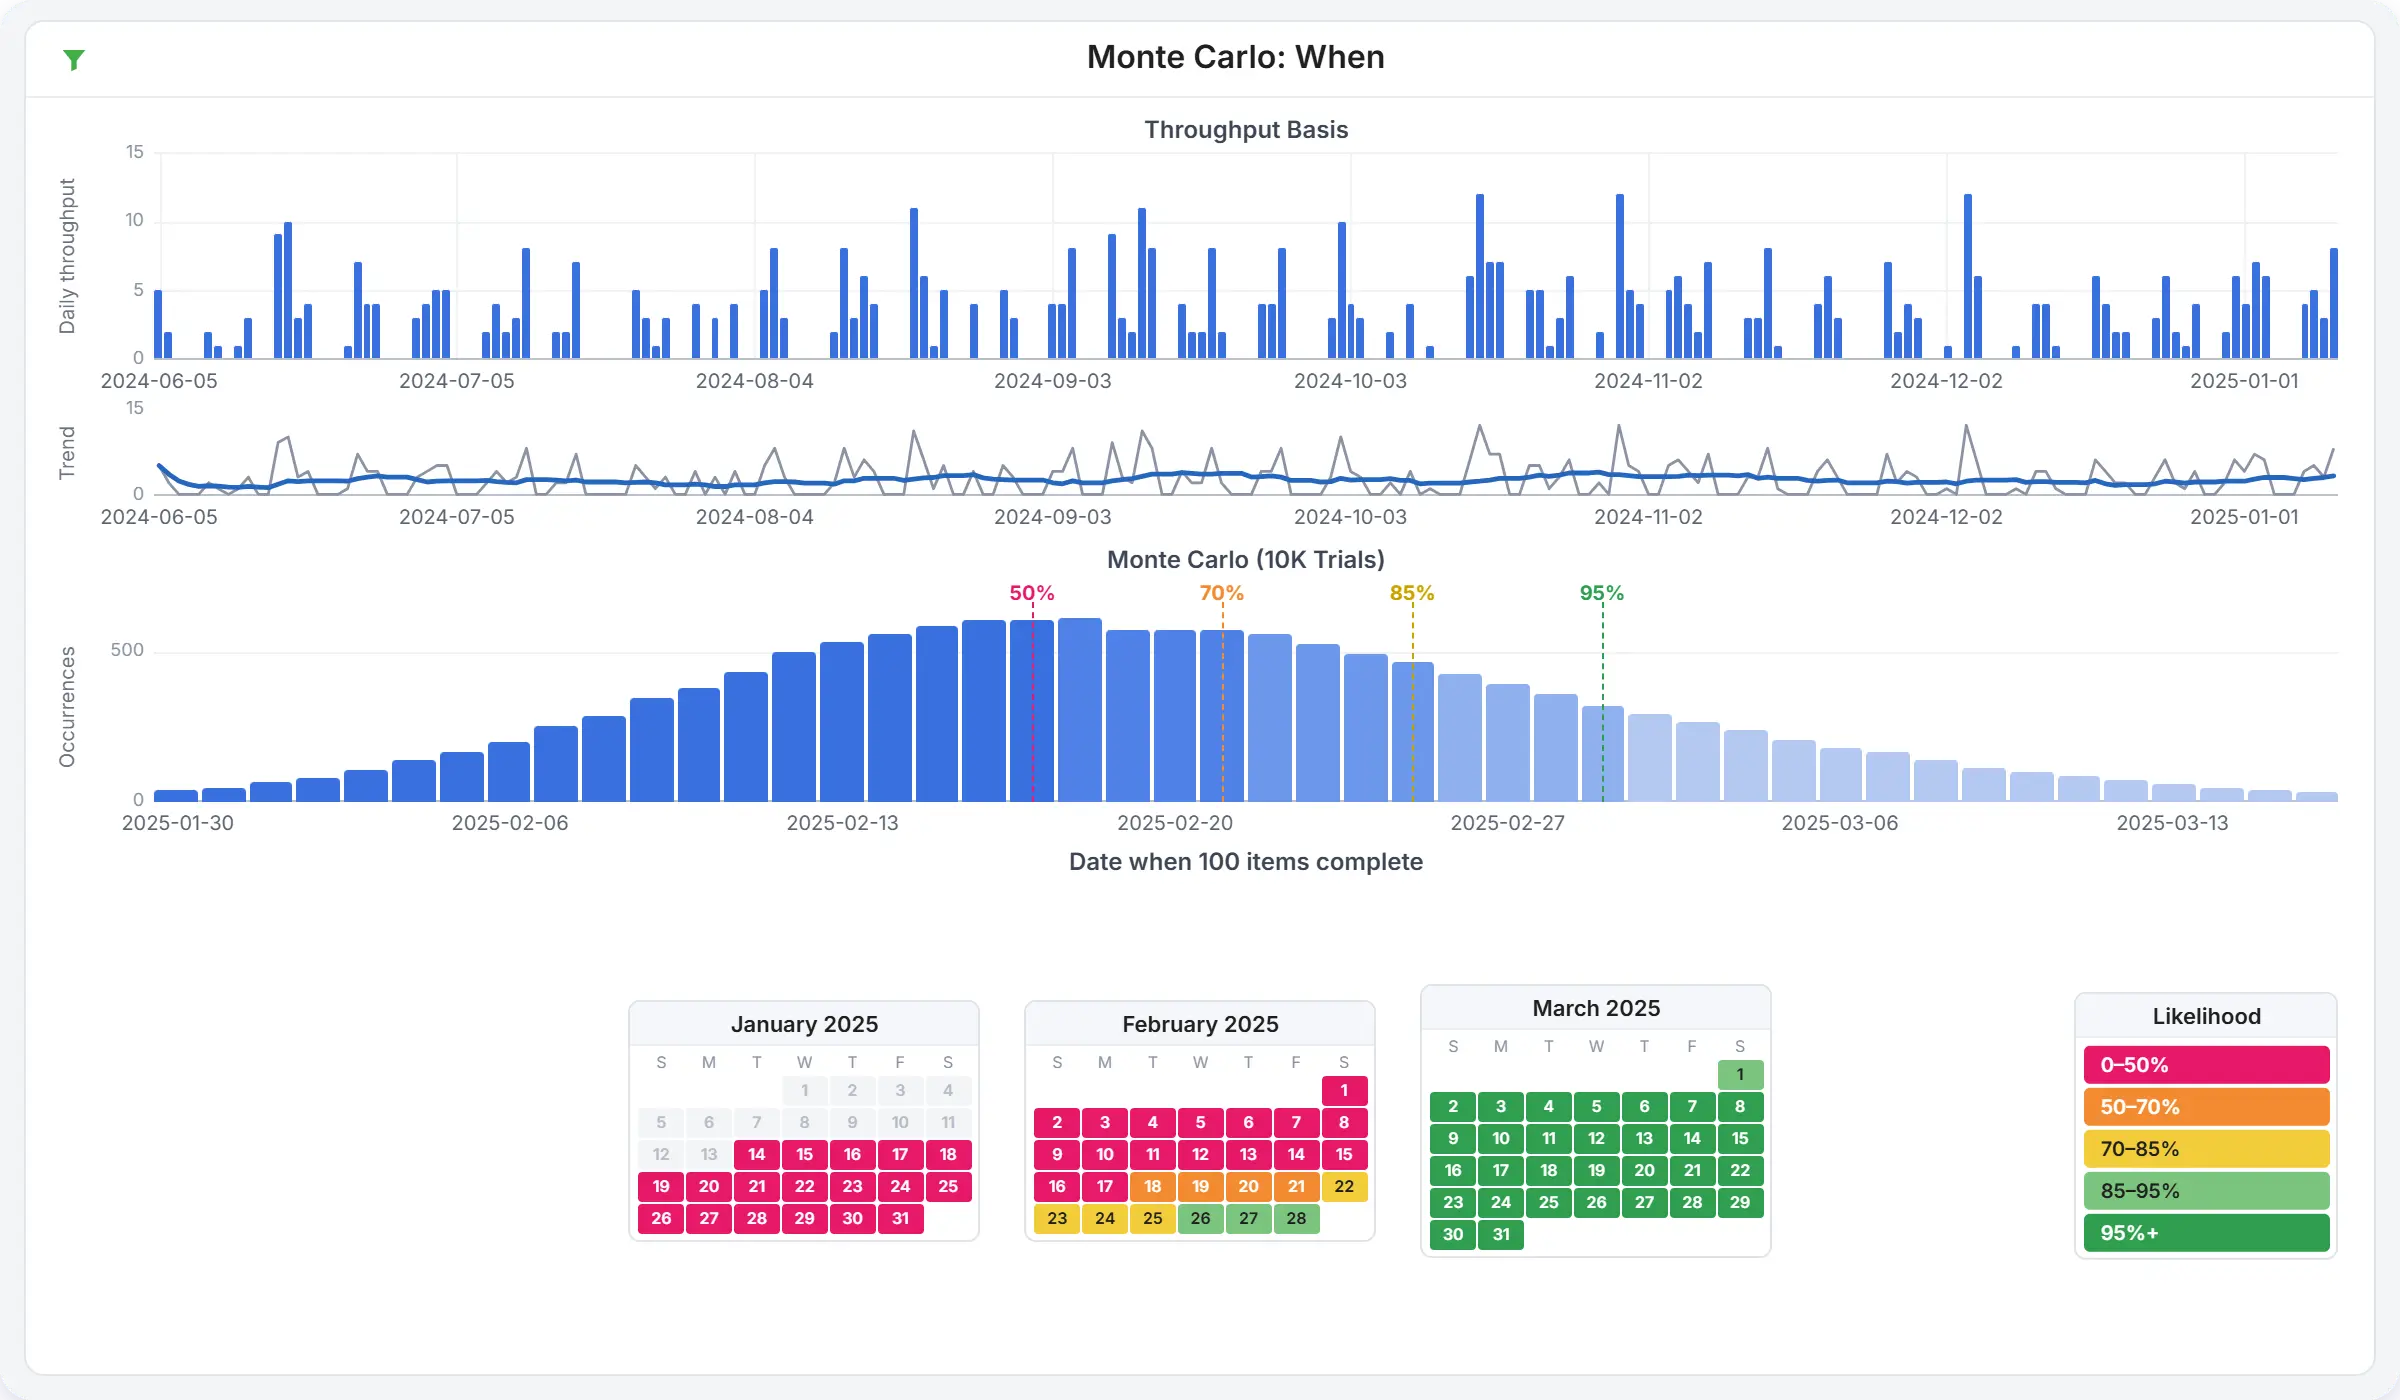Open the green filter funnel icon
2400x1400 pixels.
coord(73,60)
